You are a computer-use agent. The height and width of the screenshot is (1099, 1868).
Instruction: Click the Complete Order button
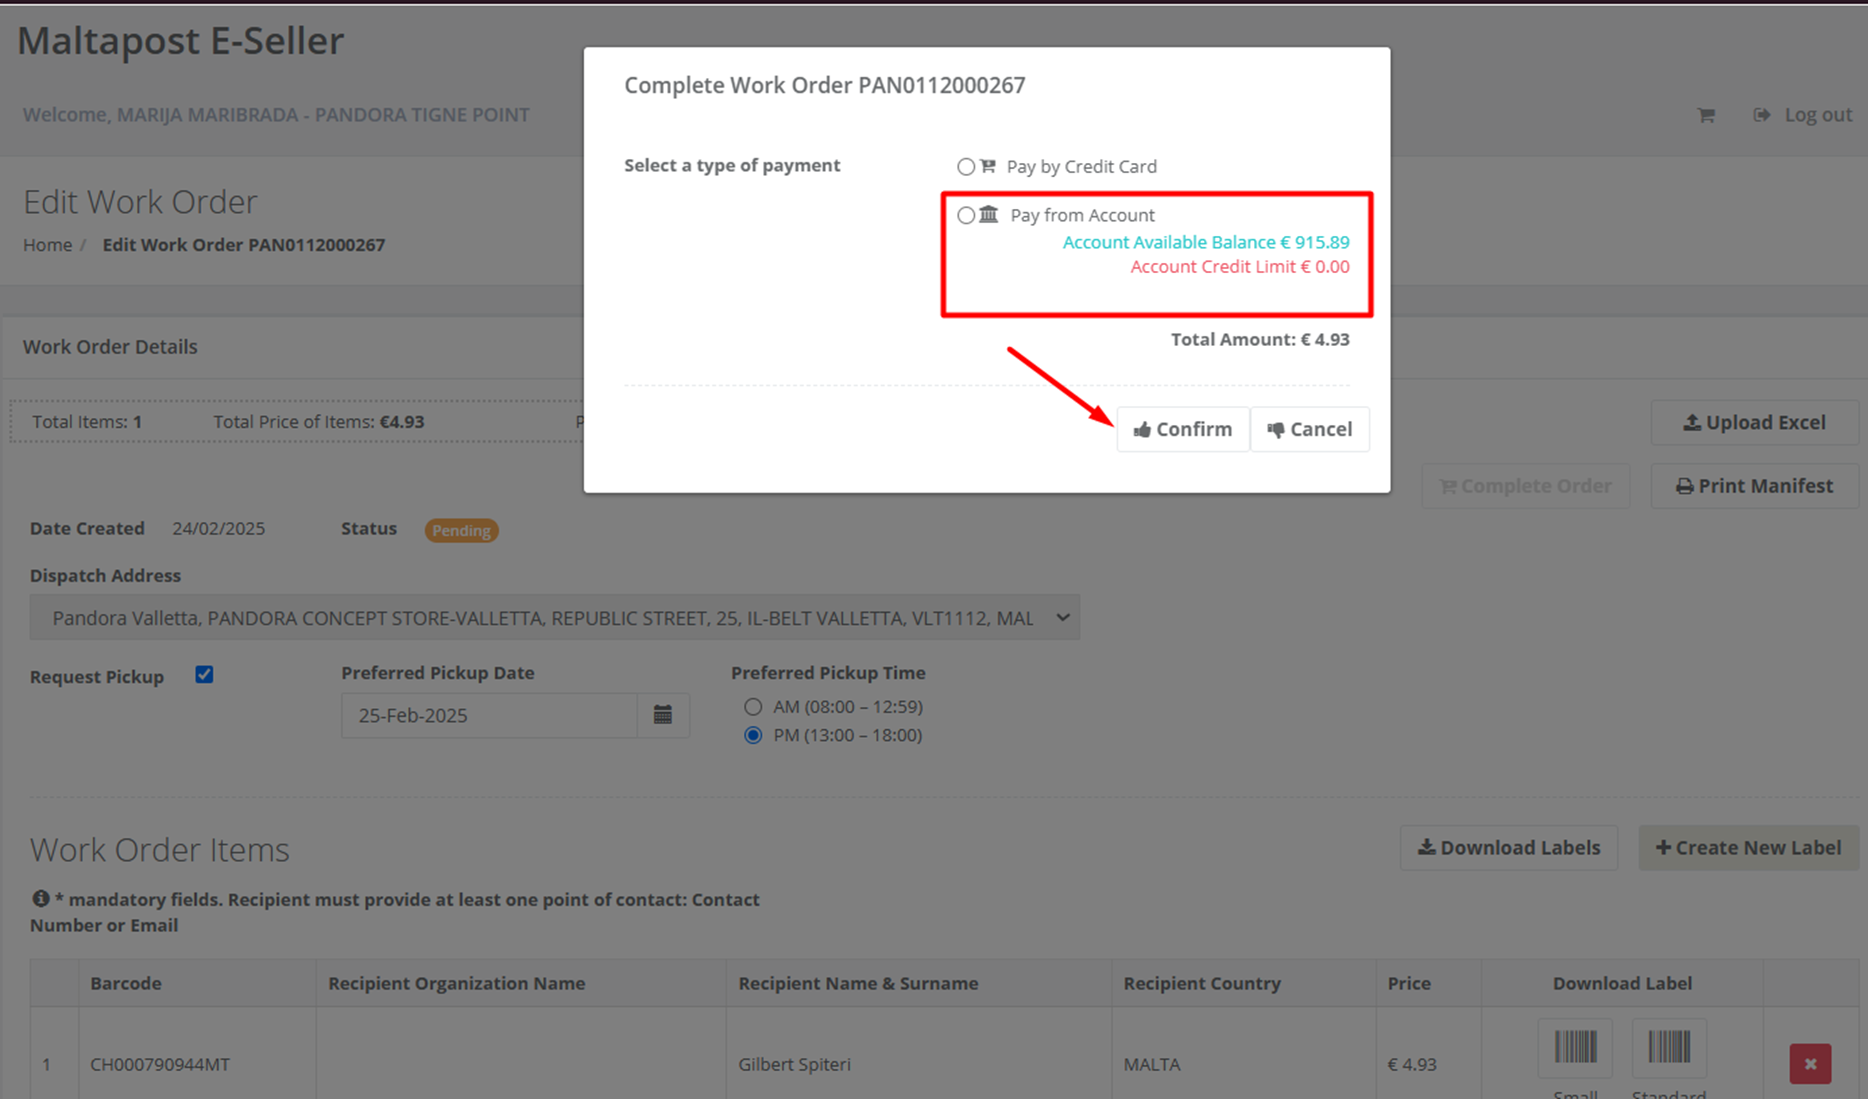click(1526, 486)
